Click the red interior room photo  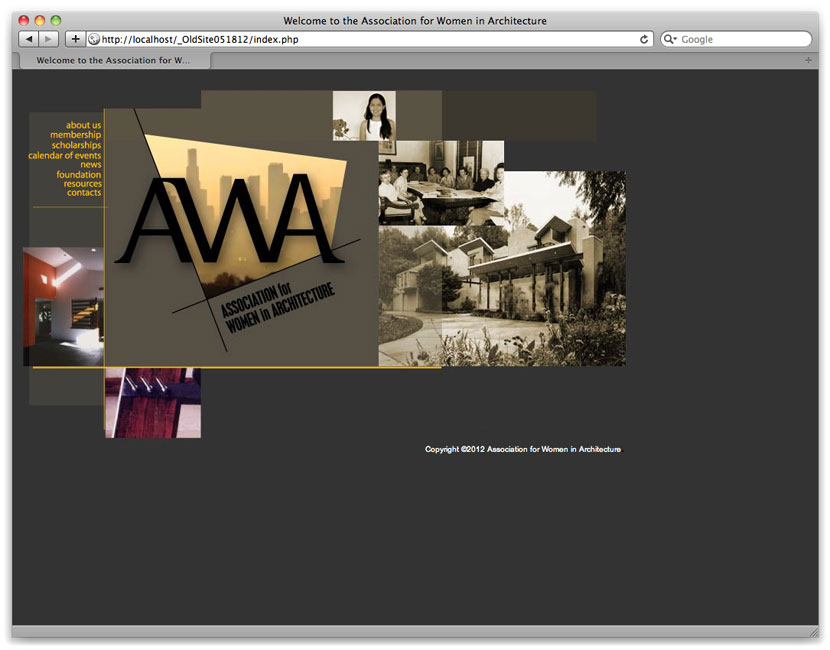(x=64, y=306)
